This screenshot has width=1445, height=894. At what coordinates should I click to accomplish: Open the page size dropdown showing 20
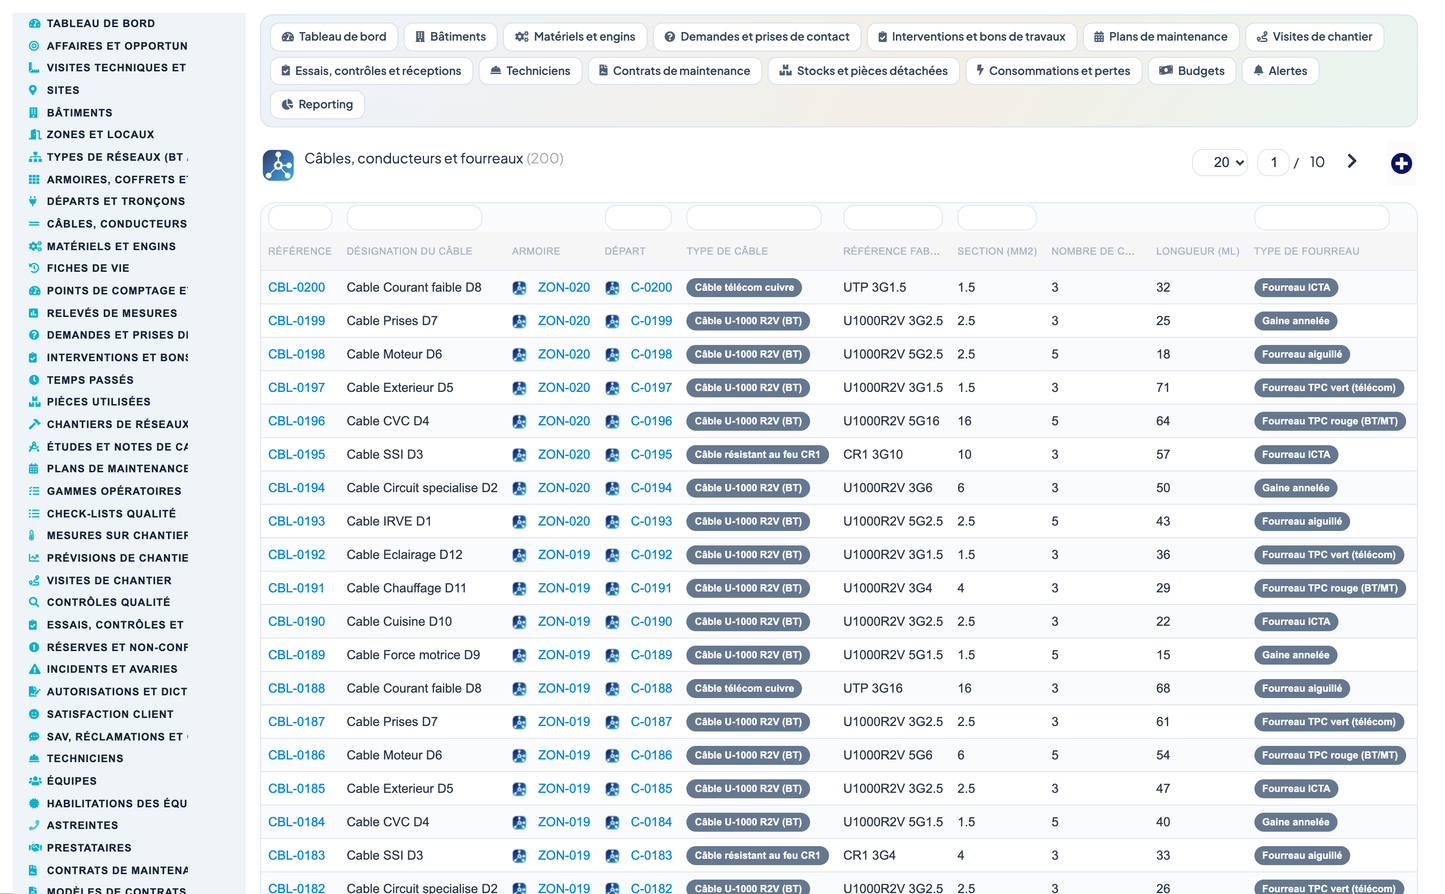1220,162
